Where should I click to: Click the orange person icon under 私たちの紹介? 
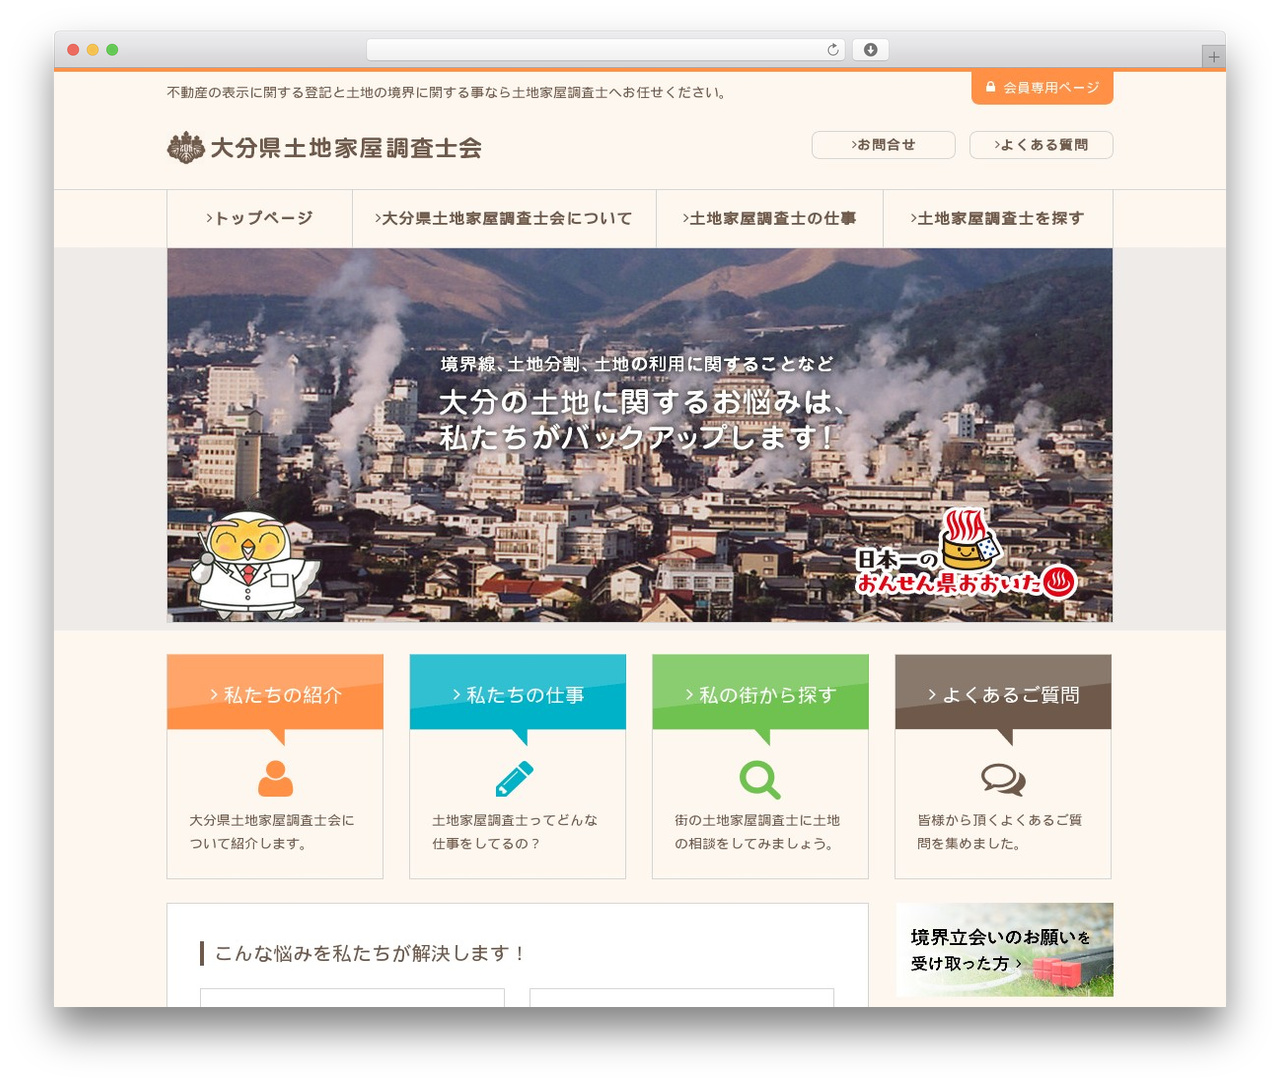(x=275, y=778)
